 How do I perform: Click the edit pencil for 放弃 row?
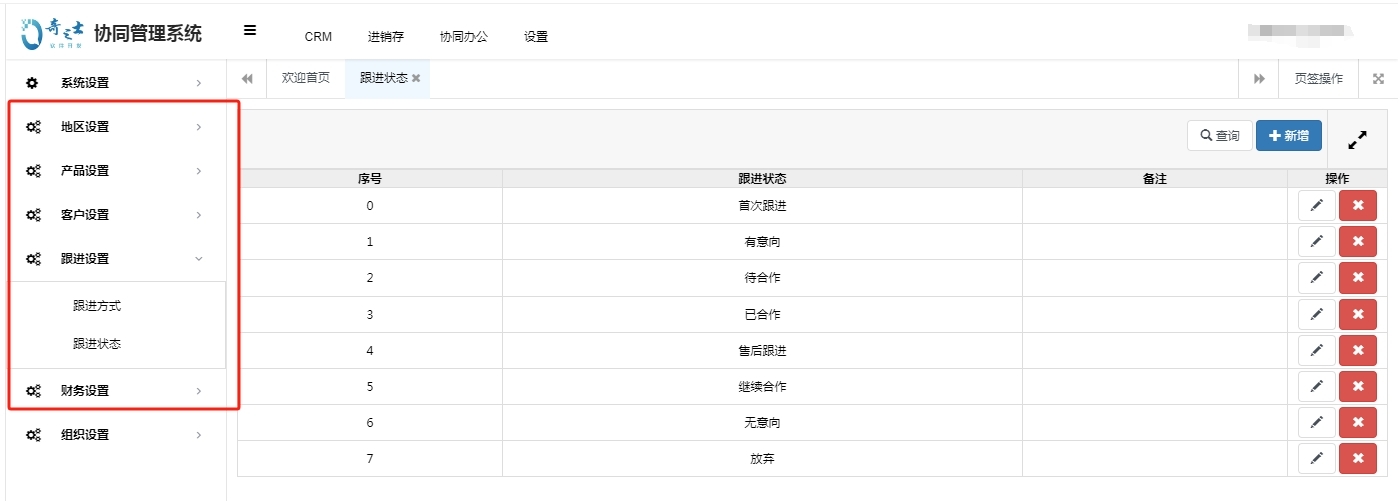(1316, 459)
